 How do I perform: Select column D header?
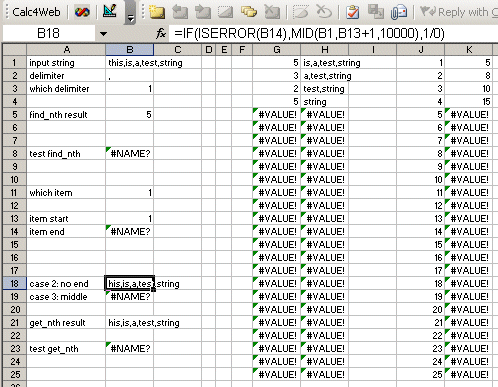pos(209,50)
